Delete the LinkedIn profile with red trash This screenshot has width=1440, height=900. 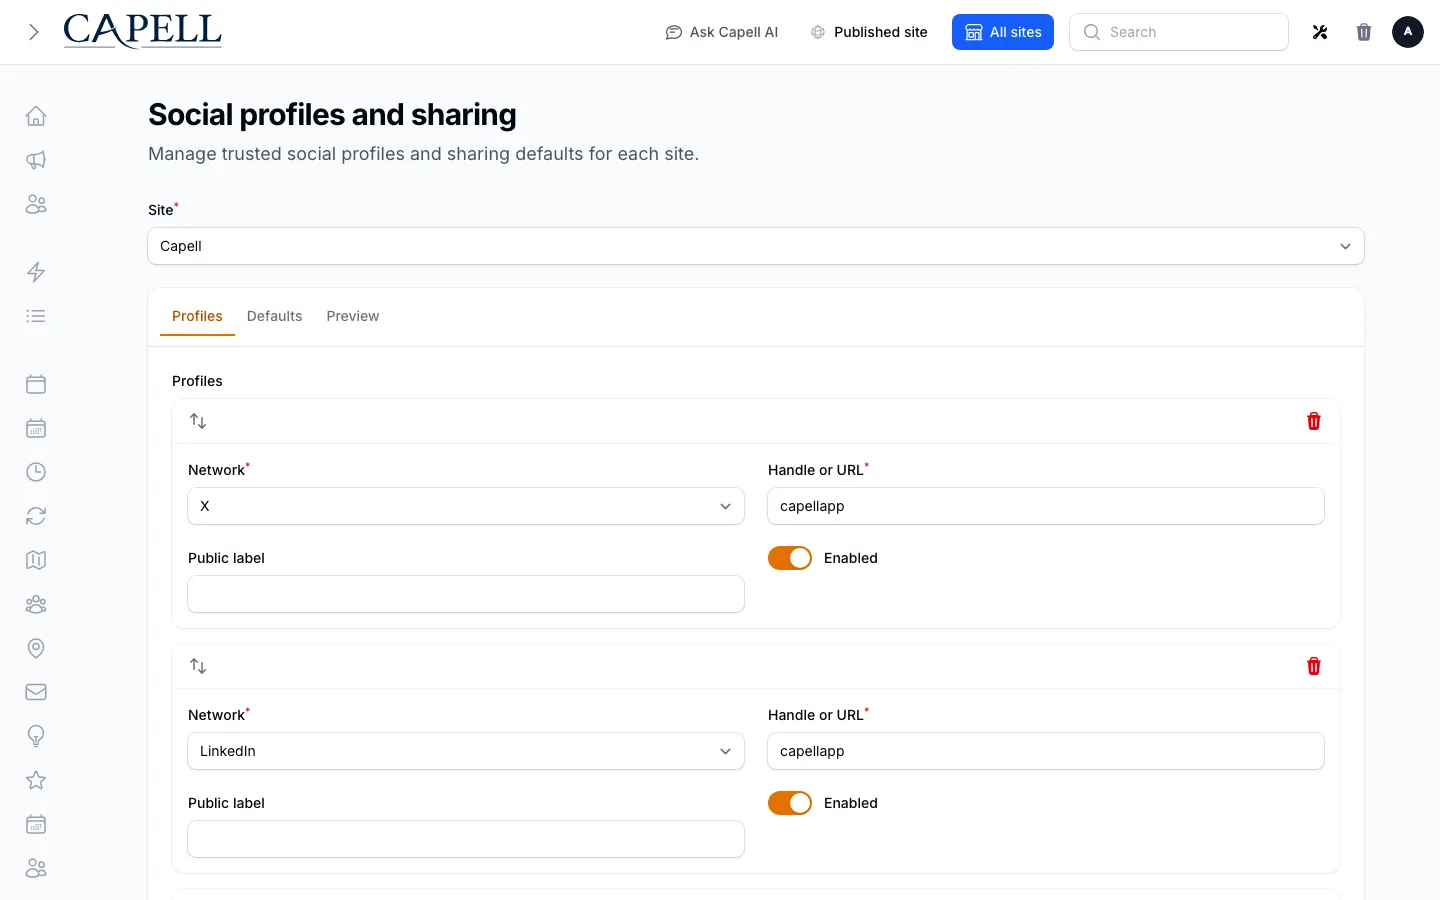pos(1314,666)
